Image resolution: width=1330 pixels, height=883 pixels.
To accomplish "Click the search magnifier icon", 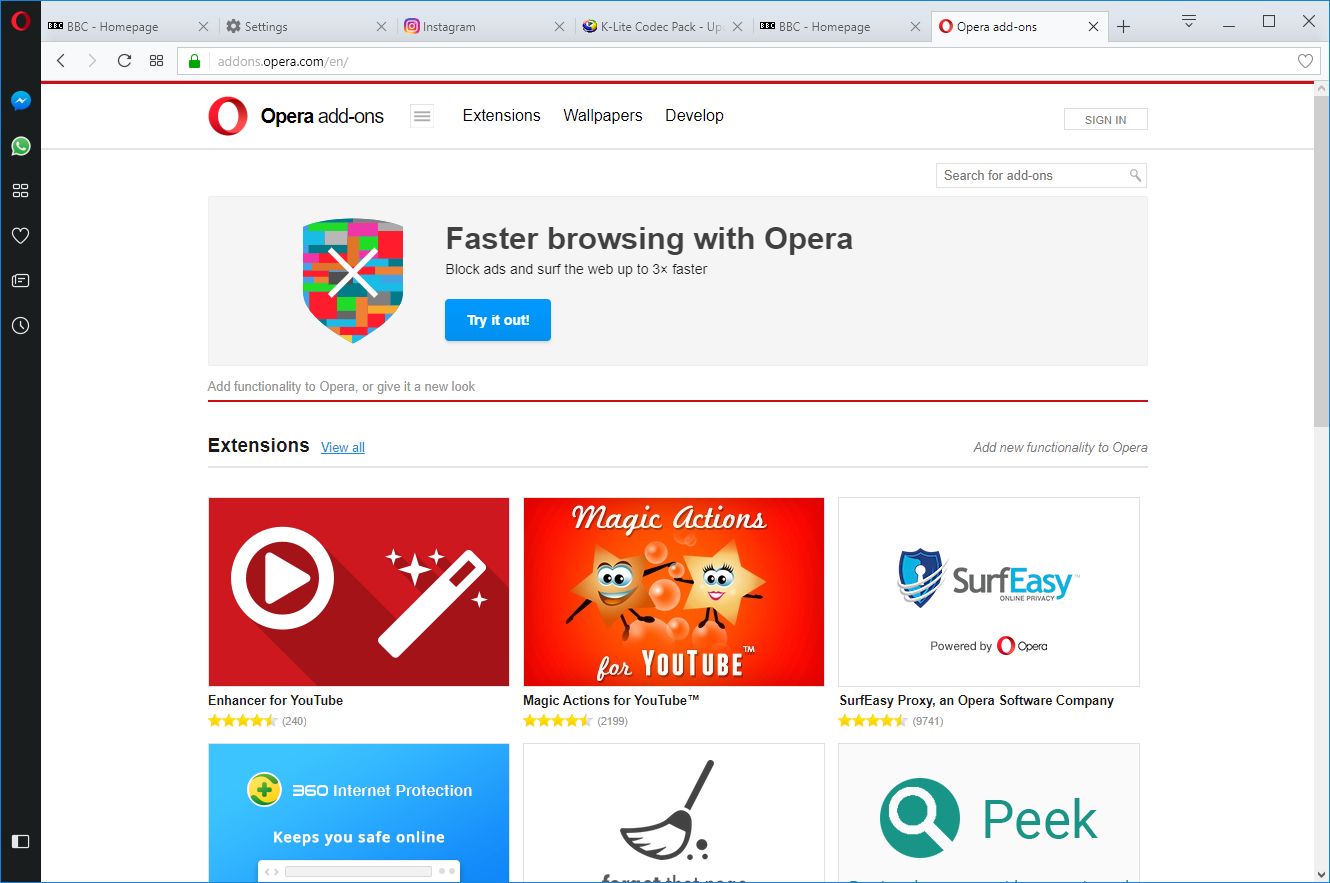I will click(1135, 175).
